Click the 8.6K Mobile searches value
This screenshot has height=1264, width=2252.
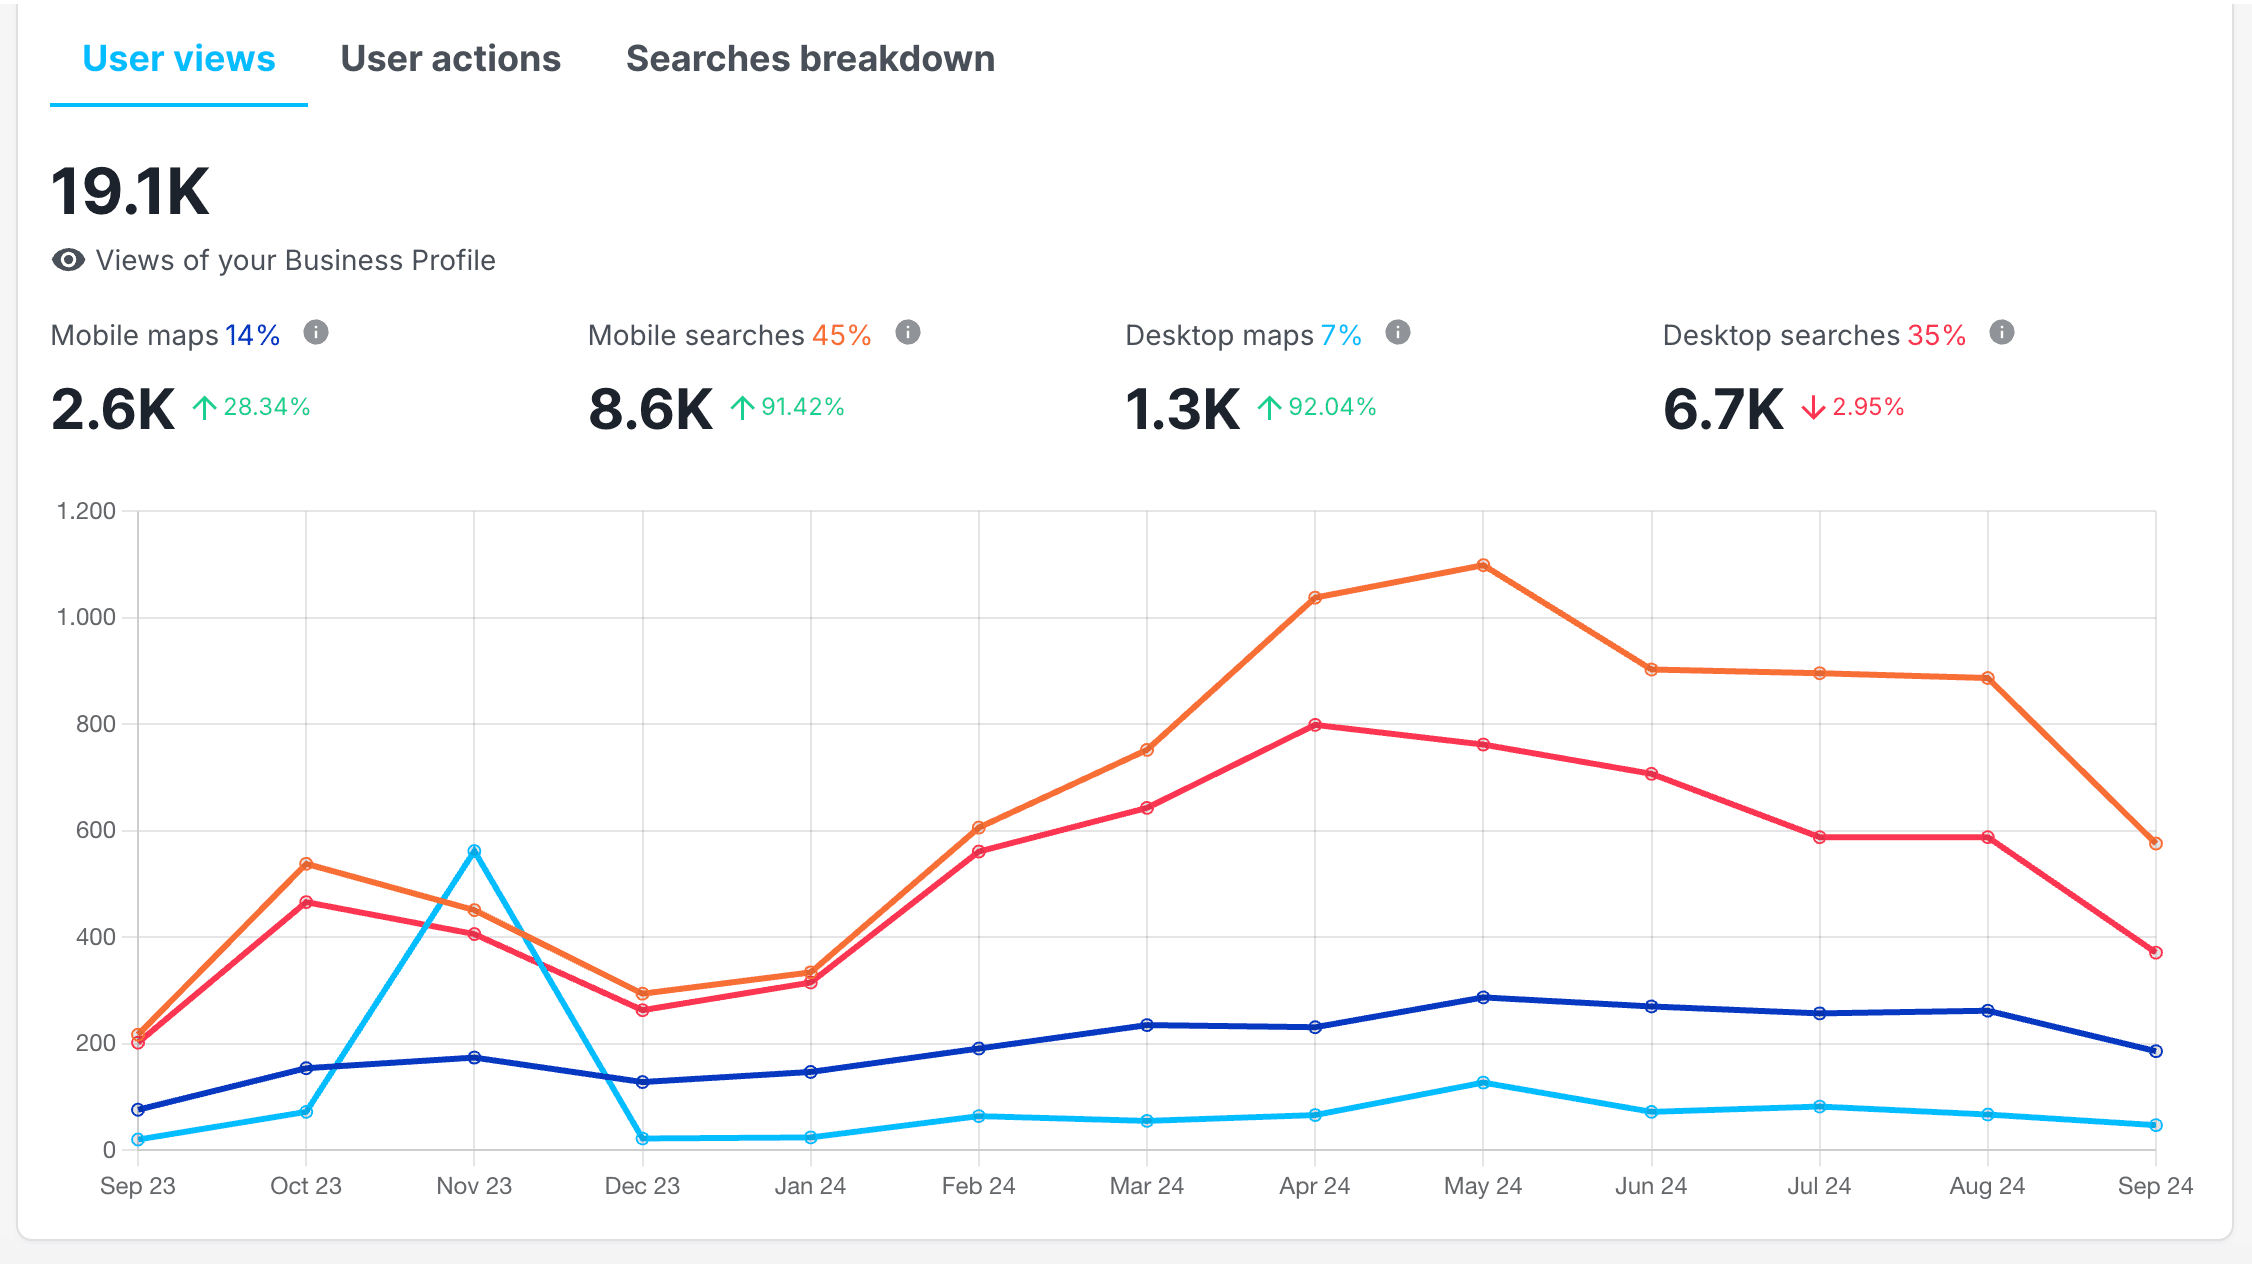(651, 410)
